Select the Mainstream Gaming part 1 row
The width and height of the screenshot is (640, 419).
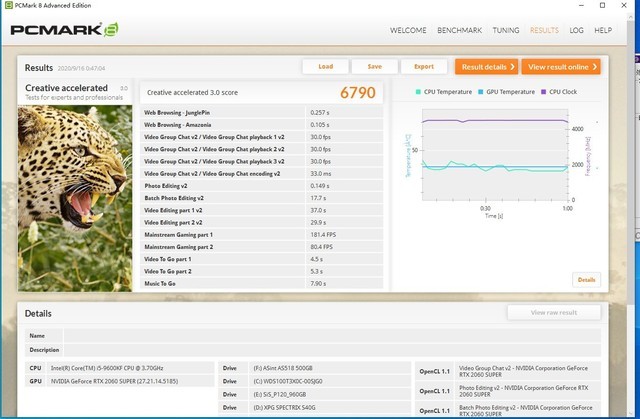(262, 235)
